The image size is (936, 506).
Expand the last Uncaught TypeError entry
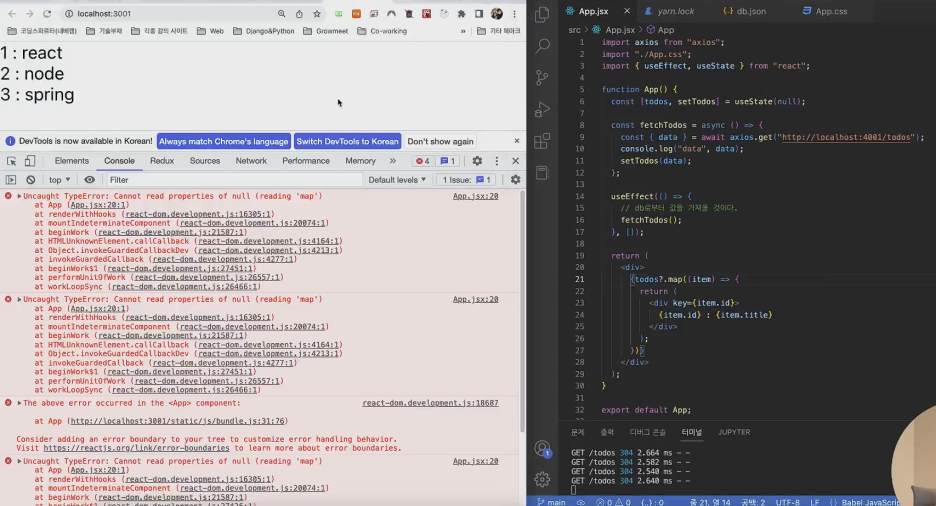[20, 461]
